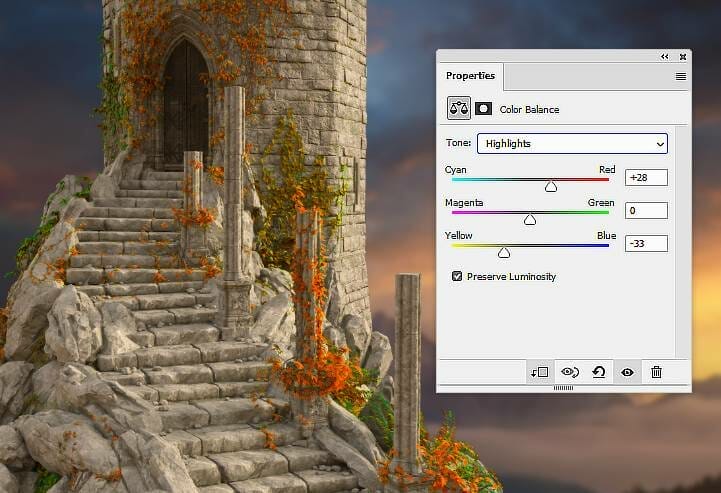Open the Tone Highlights dropdown
Screen dimensions: 721x493
572,143
